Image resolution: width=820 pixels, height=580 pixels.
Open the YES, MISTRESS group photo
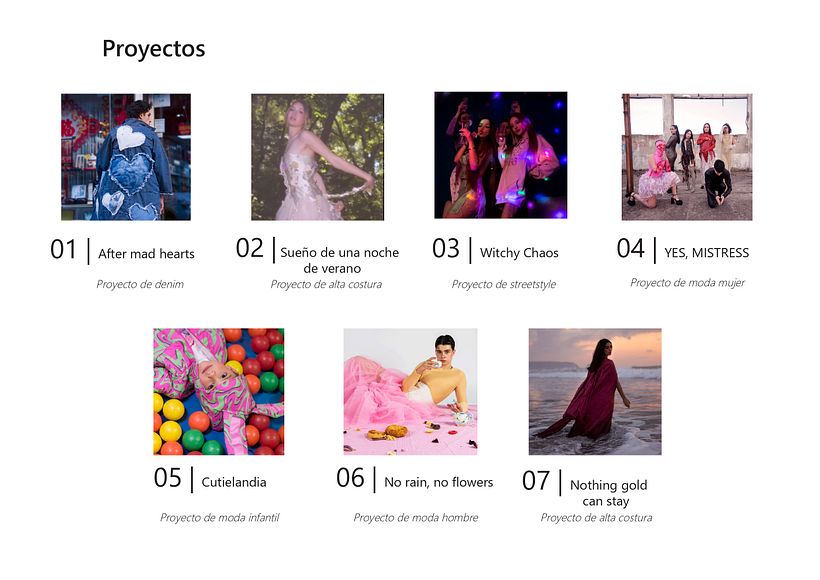[x=687, y=157]
